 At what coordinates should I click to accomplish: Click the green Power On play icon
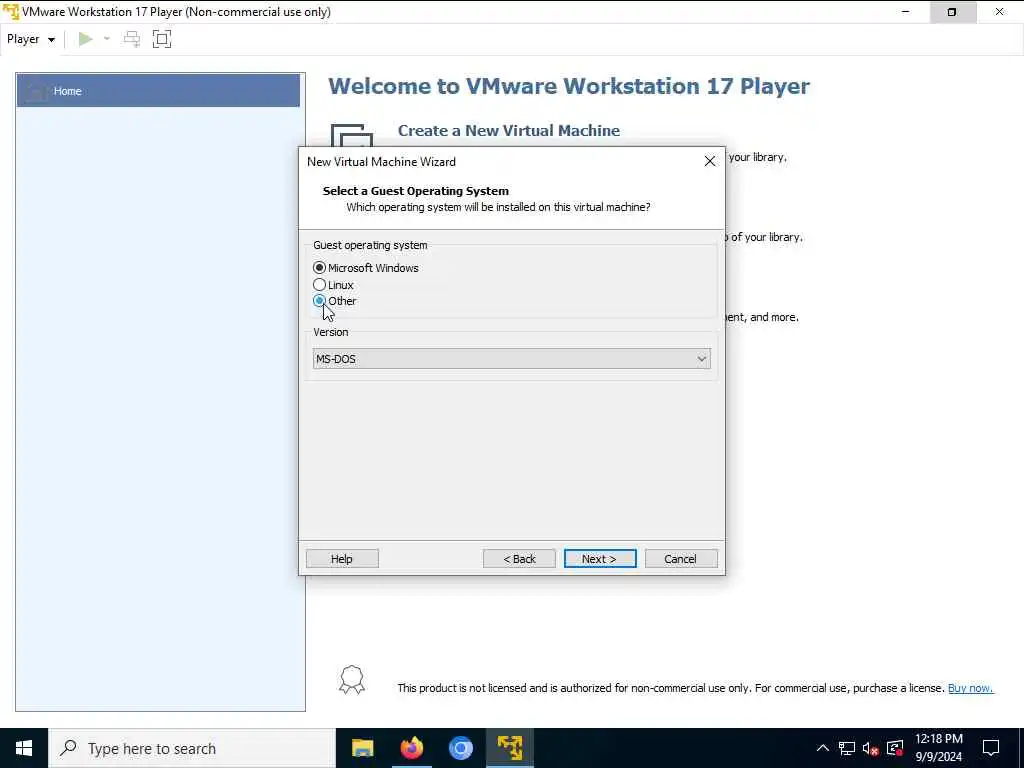pyautogui.click(x=86, y=39)
